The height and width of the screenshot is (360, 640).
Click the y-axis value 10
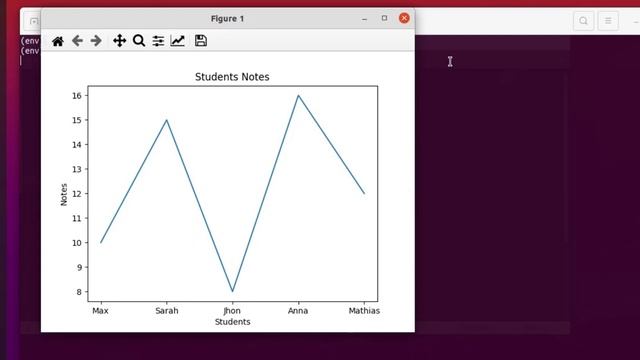pyautogui.click(x=77, y=243)
